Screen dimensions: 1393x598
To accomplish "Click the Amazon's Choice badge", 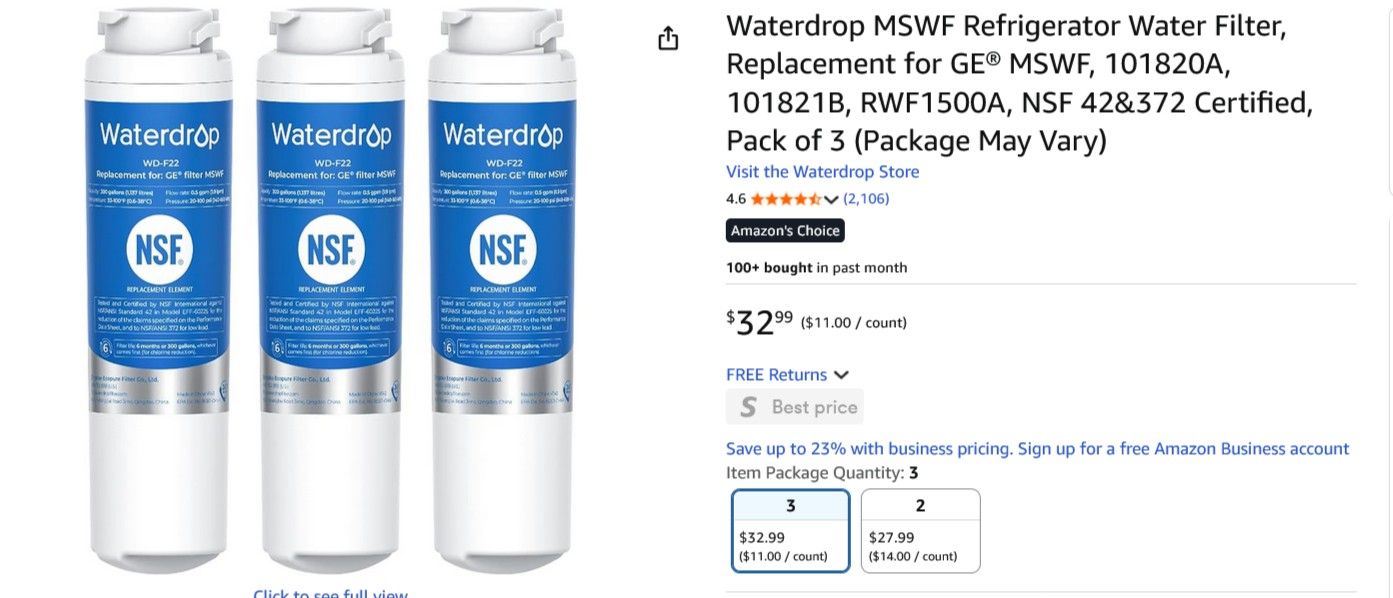I will [785, 231].
